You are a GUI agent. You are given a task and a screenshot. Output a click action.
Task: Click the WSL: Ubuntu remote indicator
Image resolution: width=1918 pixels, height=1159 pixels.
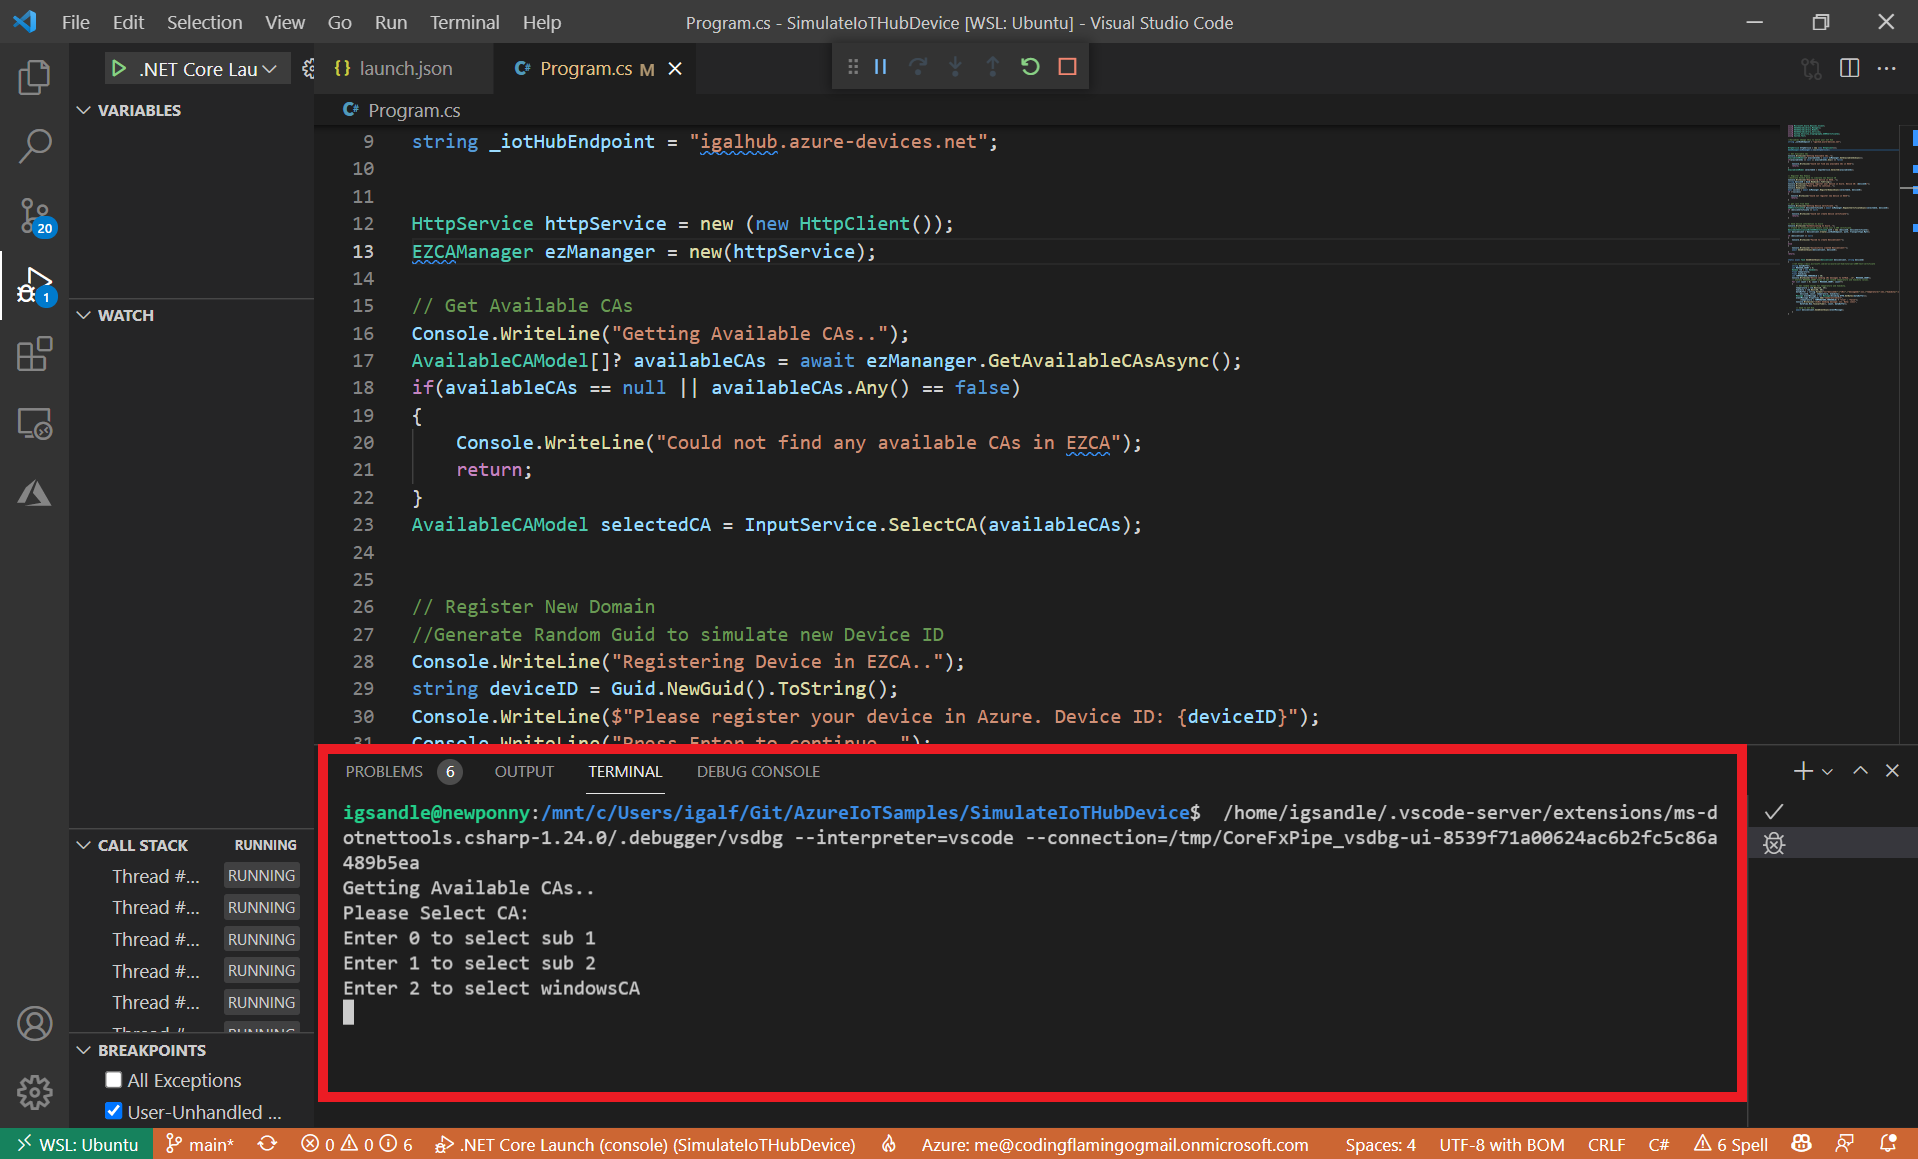pos(77,1144)
